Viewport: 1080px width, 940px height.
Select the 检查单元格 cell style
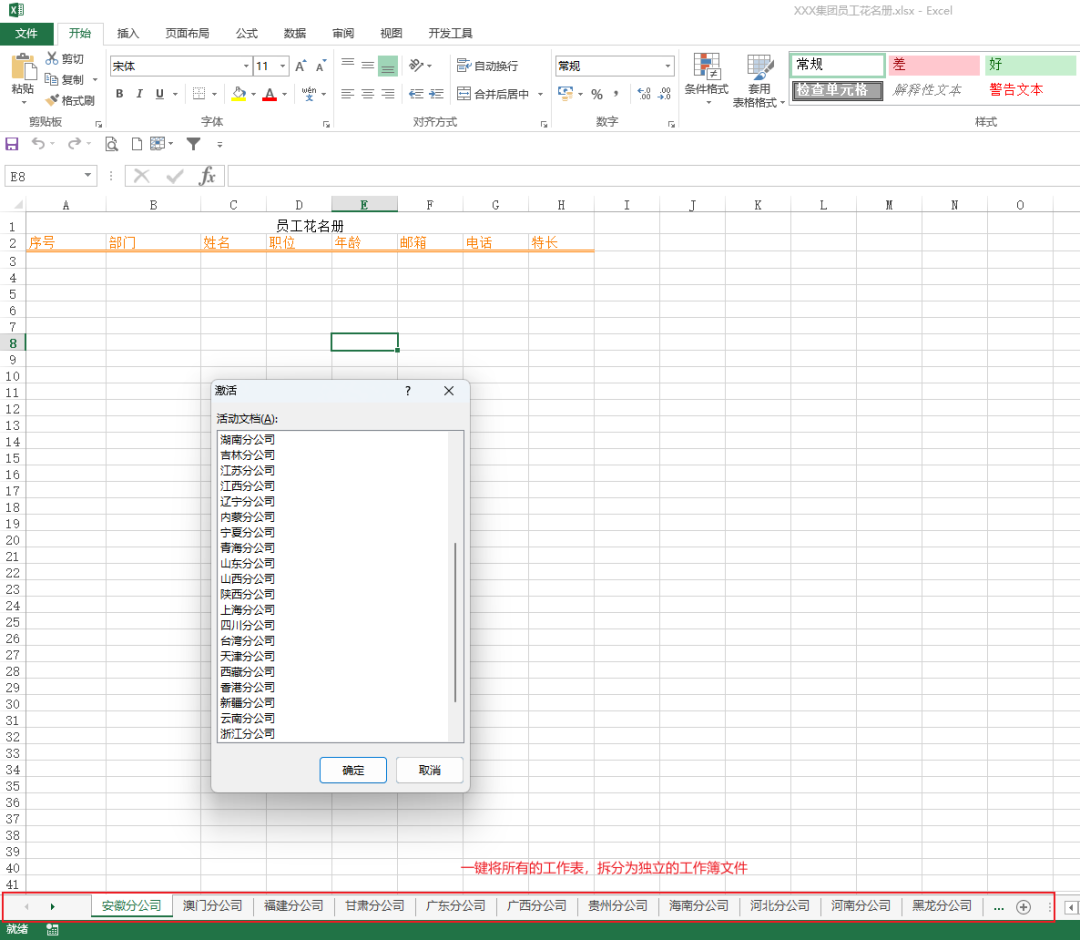click(837, 90)
